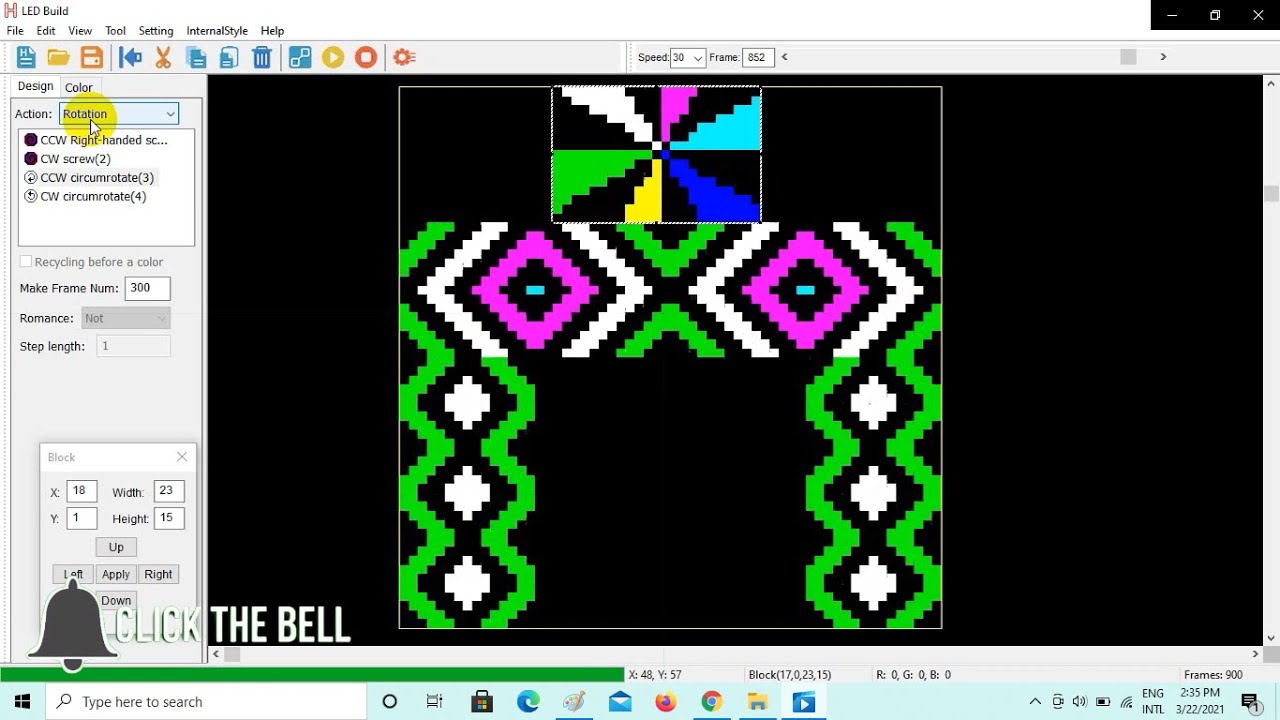Screen dimensions: 1280x720
Task: Select CW screw(2) effect
Action: [x=68, y=159]
